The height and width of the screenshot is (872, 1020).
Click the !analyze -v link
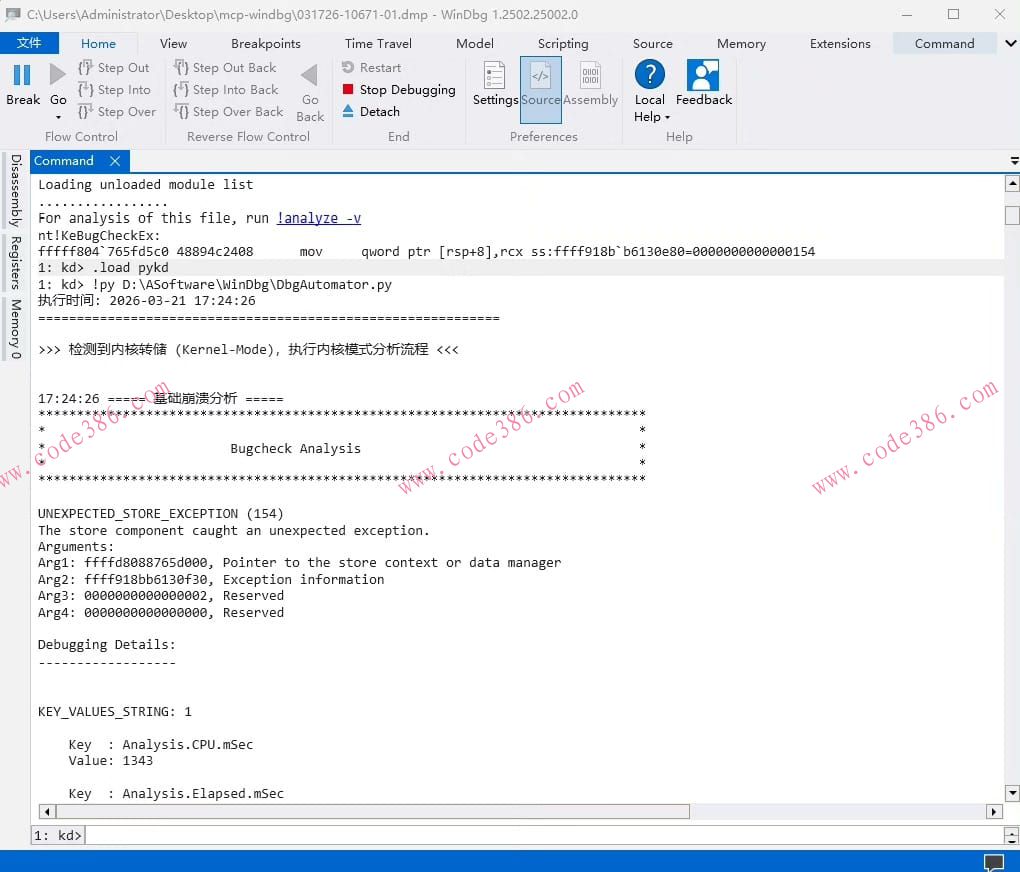pos(319,218)
